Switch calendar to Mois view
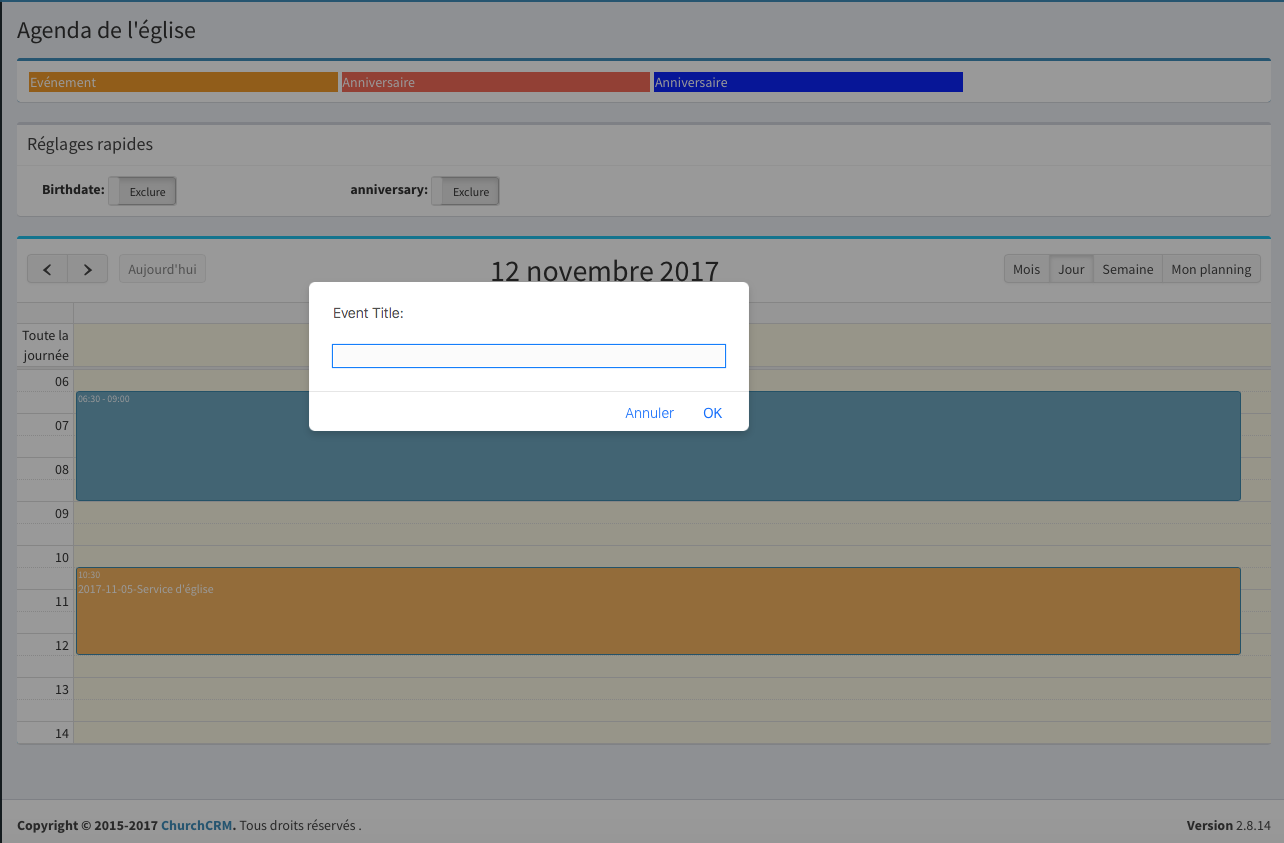 click(x=1027, y=269)
